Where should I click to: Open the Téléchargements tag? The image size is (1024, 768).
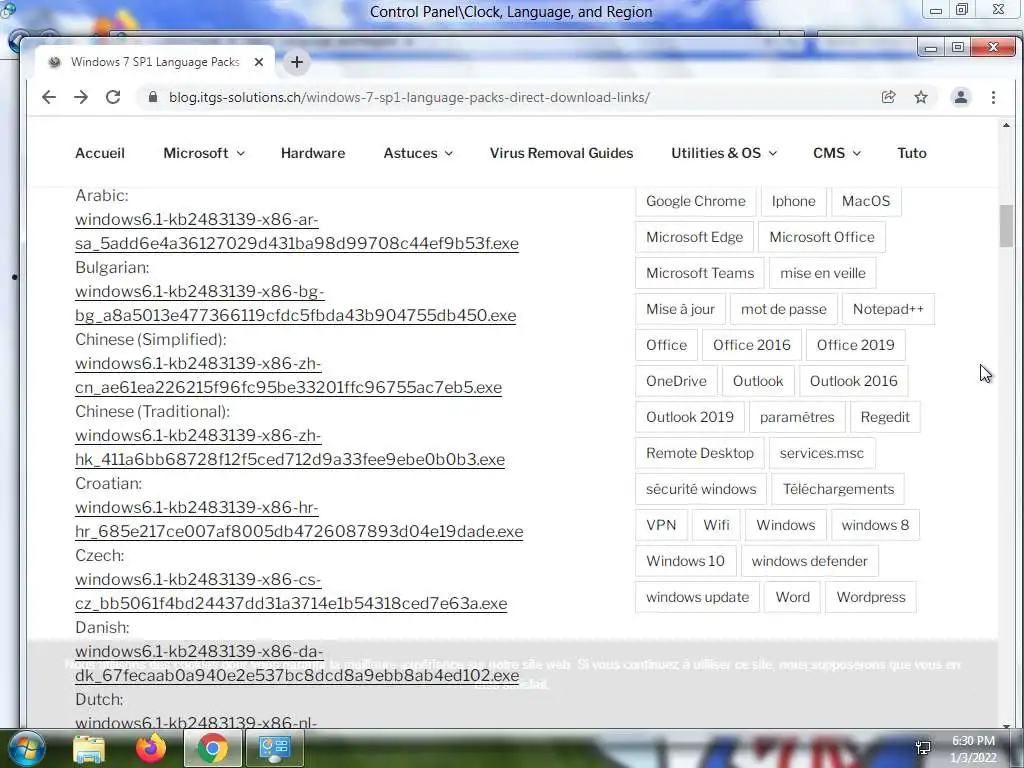click(x=839, y=489)
